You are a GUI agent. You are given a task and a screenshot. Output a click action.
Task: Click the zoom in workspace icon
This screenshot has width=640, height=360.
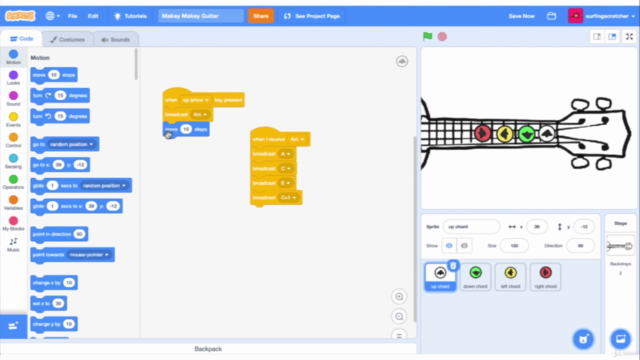pos(399,297)
